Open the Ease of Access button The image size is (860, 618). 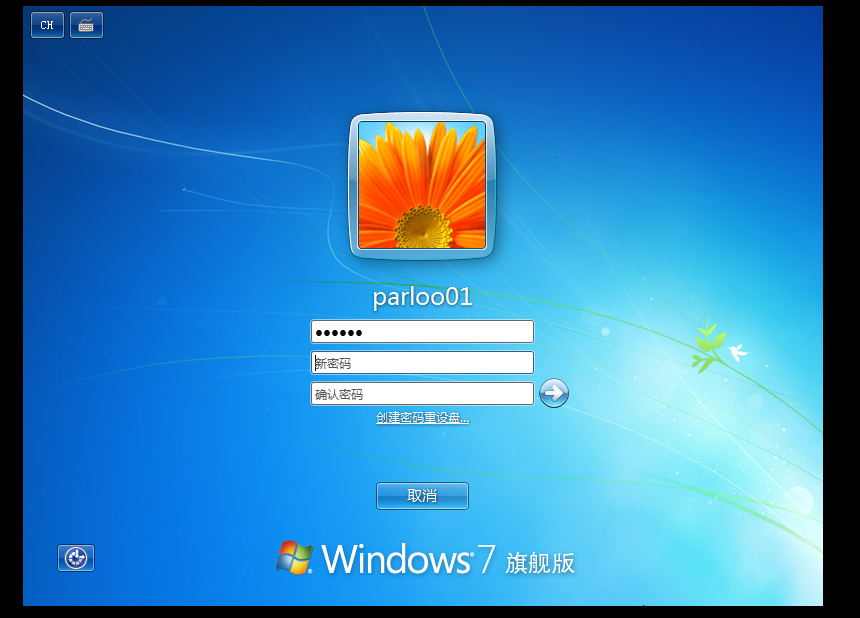pos(76,558)
